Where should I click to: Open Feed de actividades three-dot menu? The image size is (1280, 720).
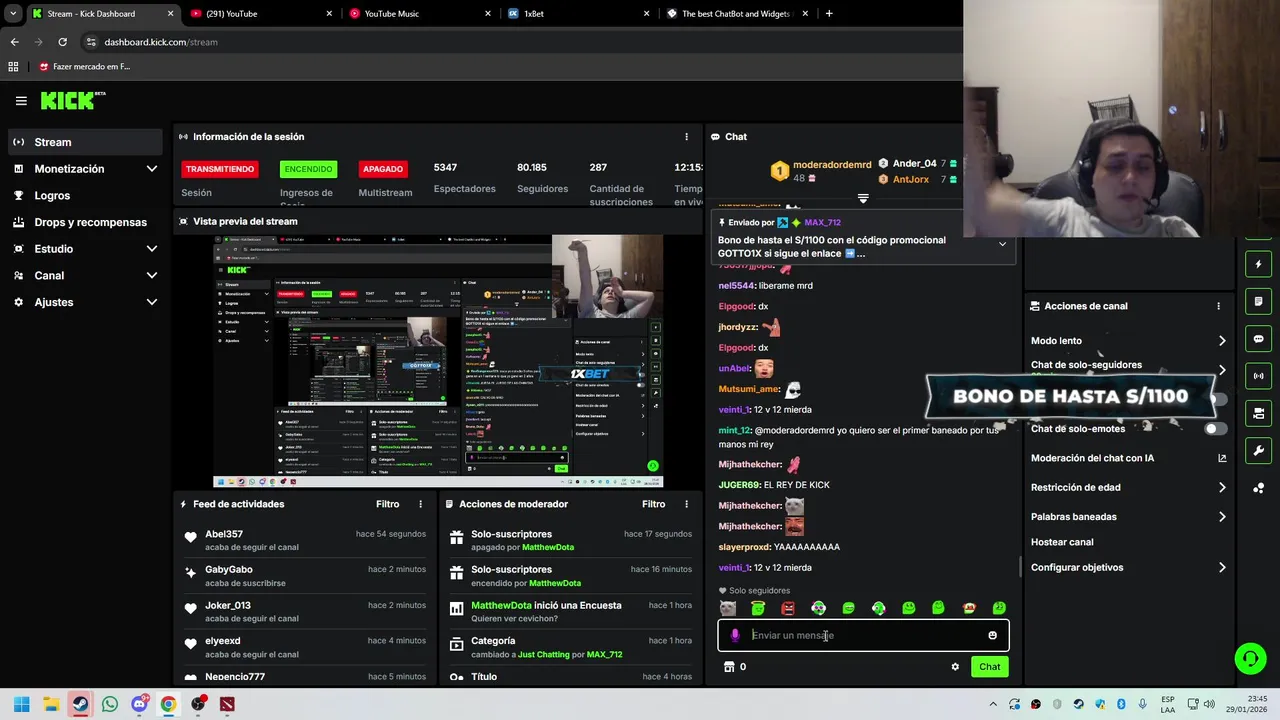[x=420, y=504]
